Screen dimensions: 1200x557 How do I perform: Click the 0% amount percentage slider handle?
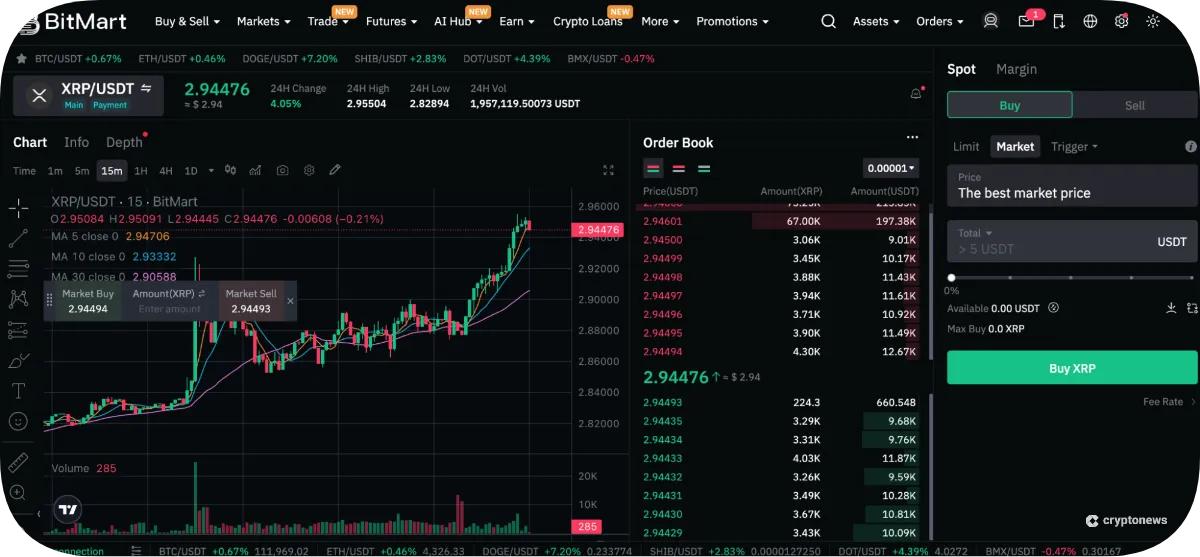[951, 277]
